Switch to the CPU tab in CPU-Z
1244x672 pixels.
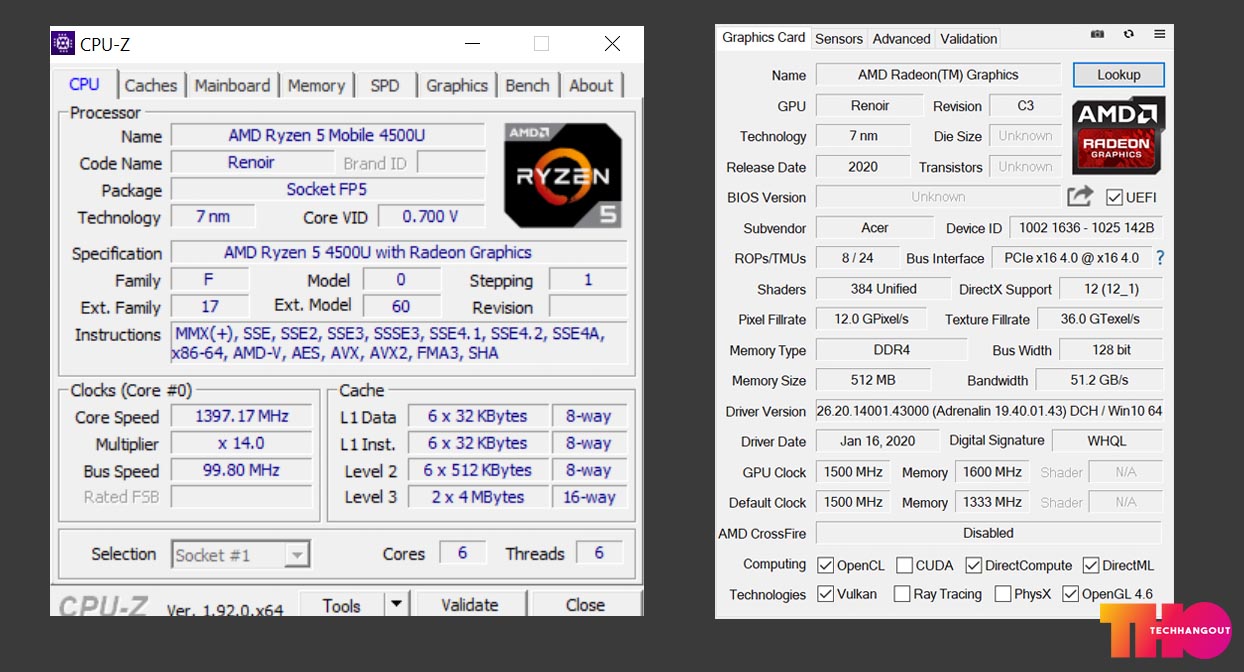click(x=84, y=84)
